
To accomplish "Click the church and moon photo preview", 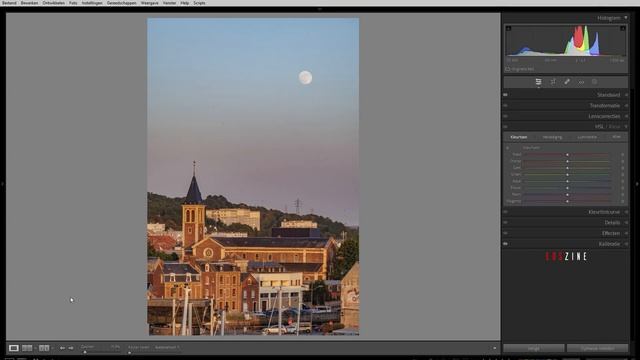I will (x=253, y=177).
